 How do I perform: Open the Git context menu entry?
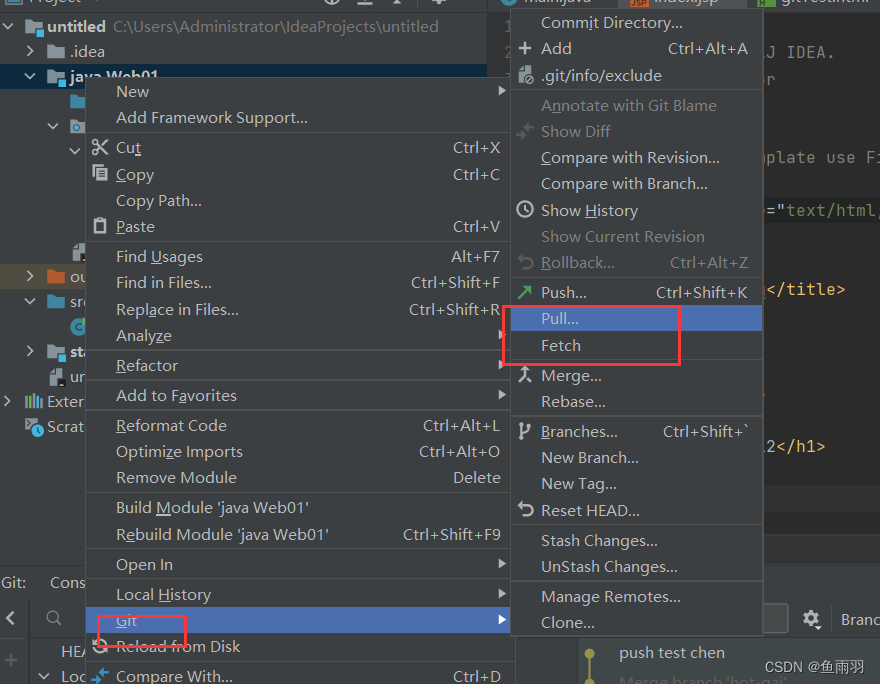coord(297,620)
